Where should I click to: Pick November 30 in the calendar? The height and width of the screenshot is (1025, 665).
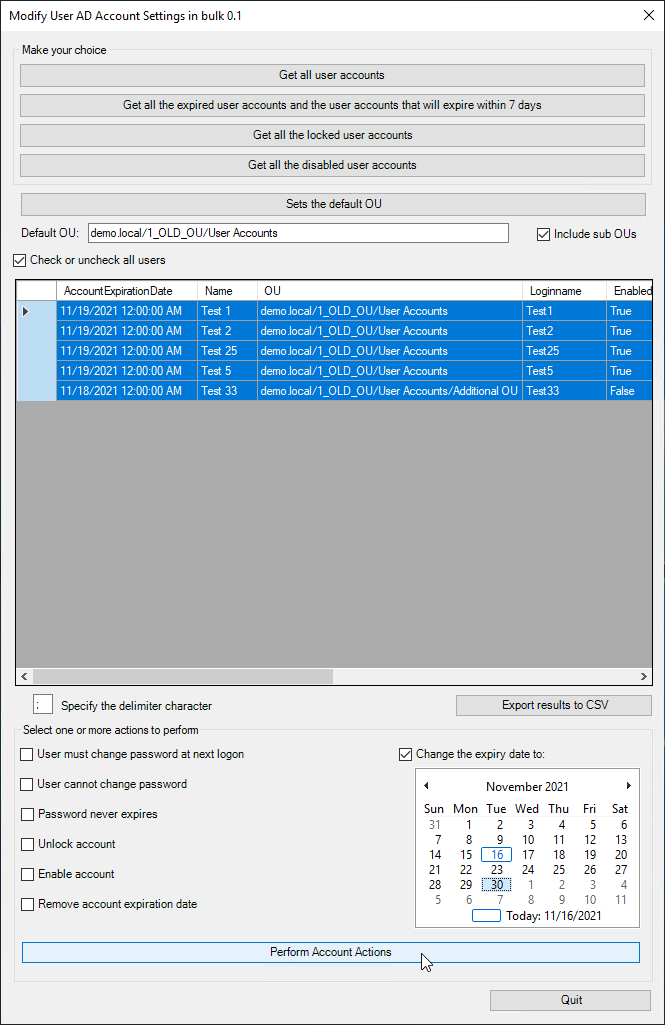pyautogui.click(x=496, y=885)
